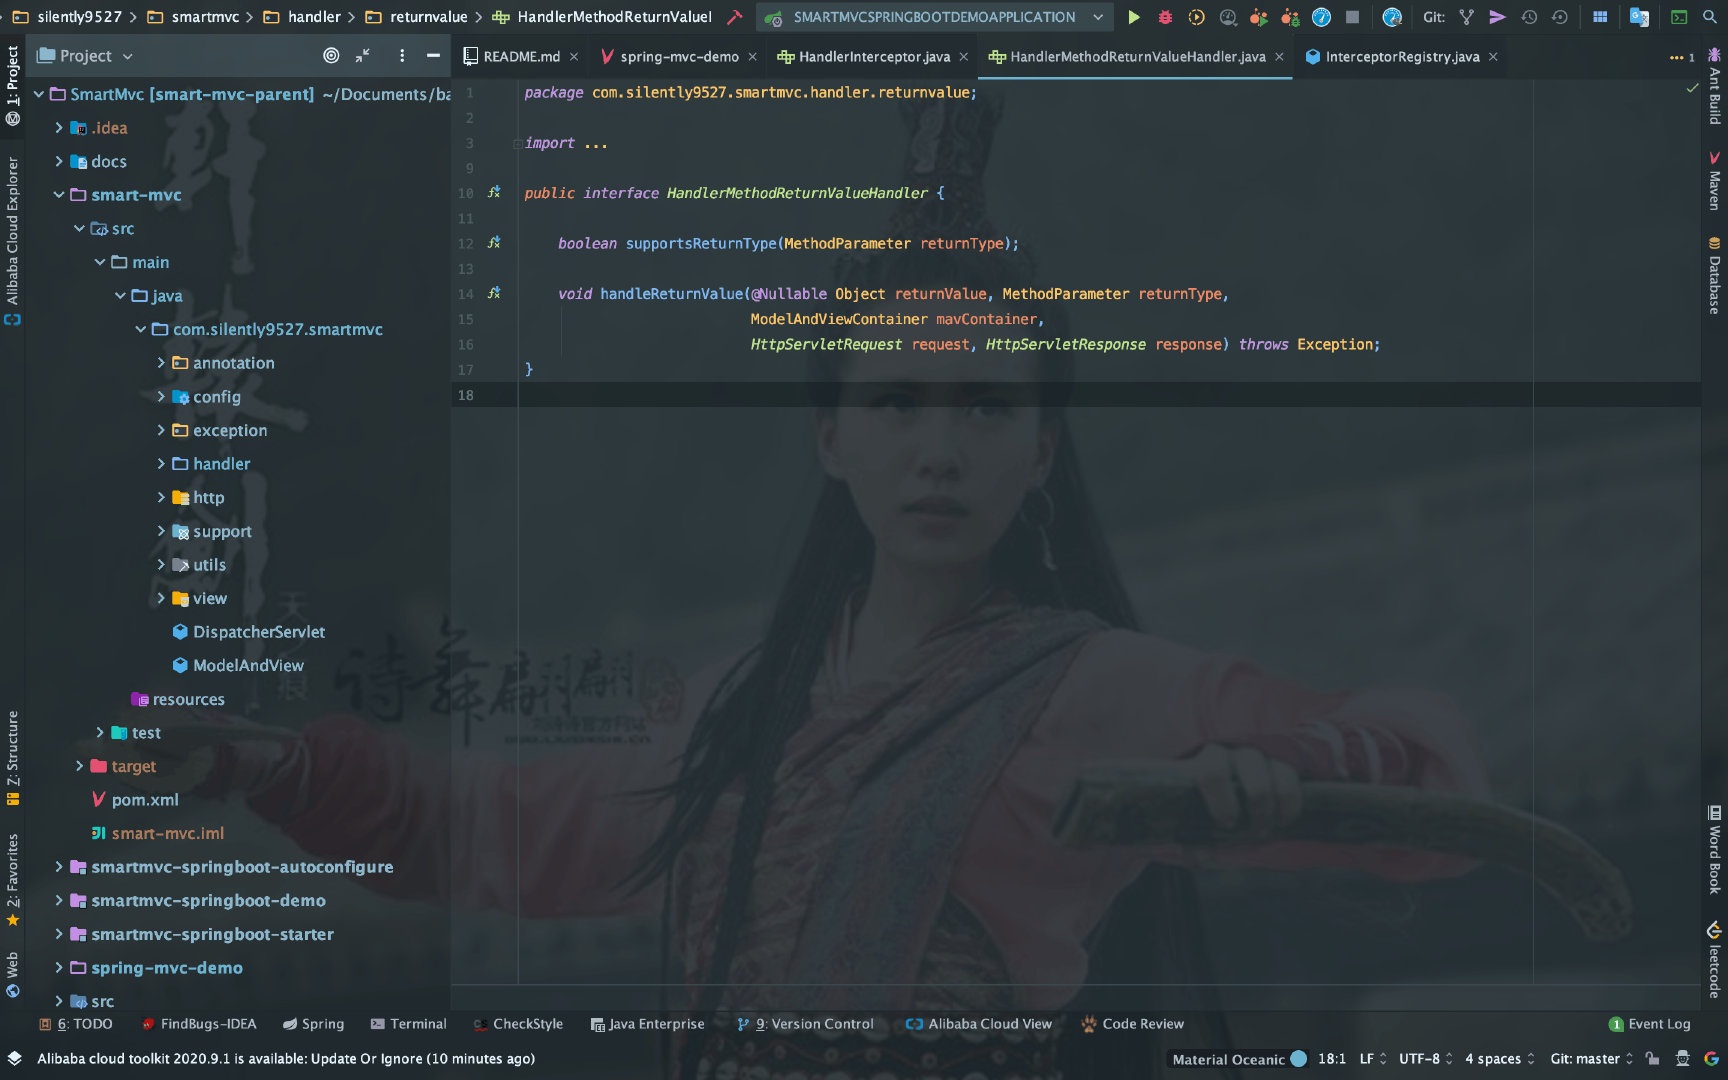The width and height of the screenshot is (1728, 1080).
Task: Open the Event Log button
Action: (1649, 1024)
